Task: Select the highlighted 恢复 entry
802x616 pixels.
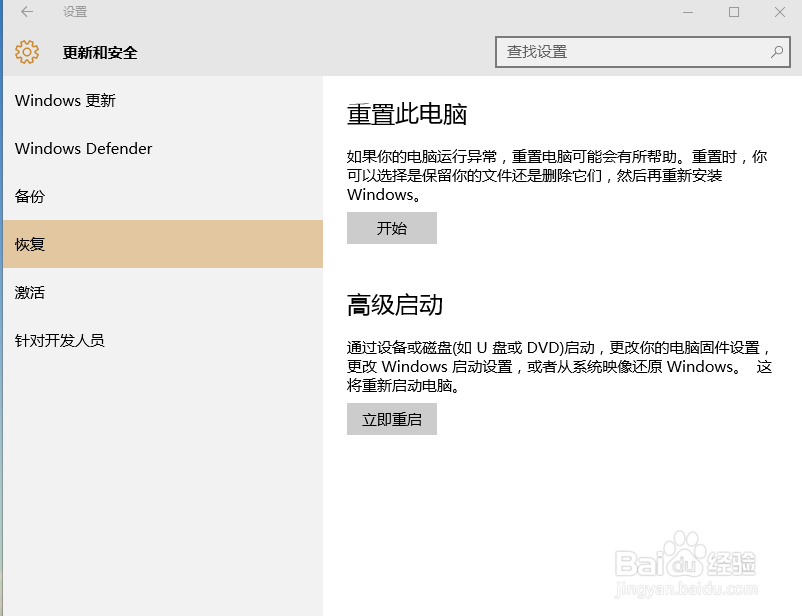Action: (x=31, y=243)
